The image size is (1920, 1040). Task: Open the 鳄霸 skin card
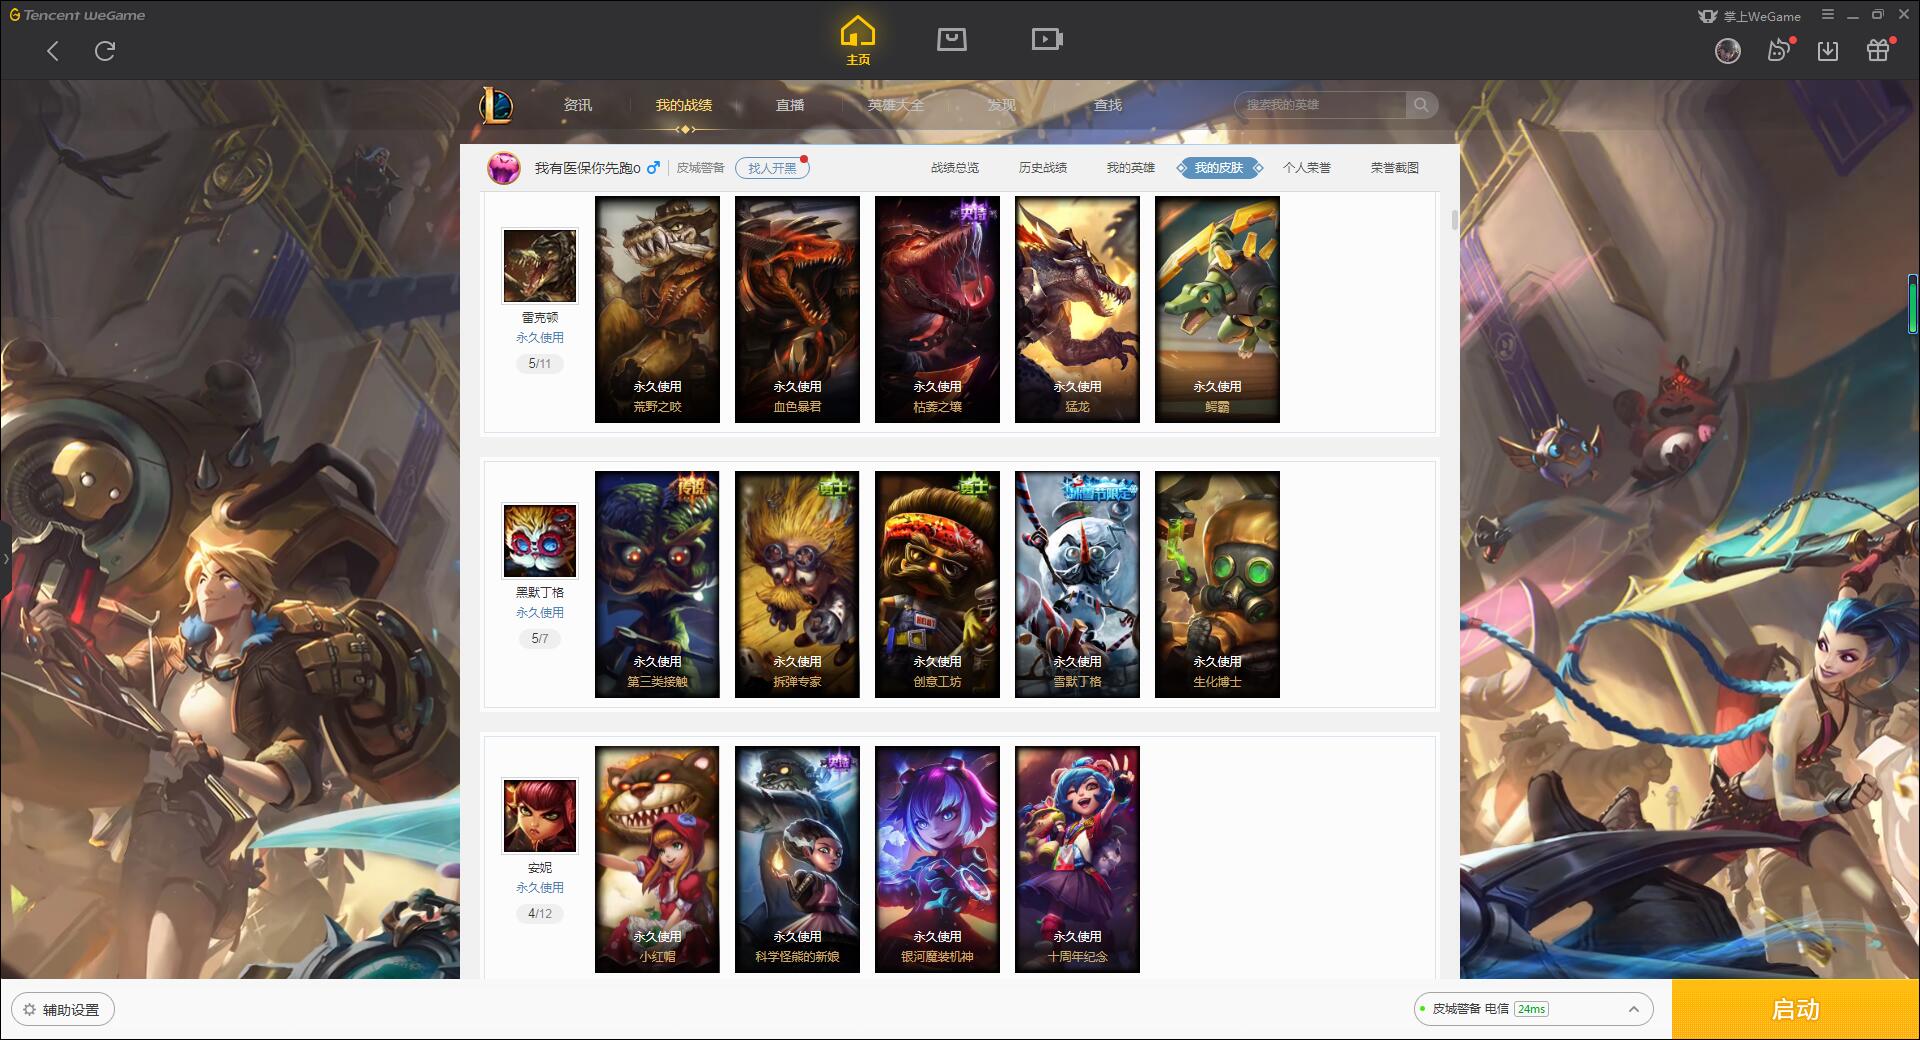pos(1217,309)
